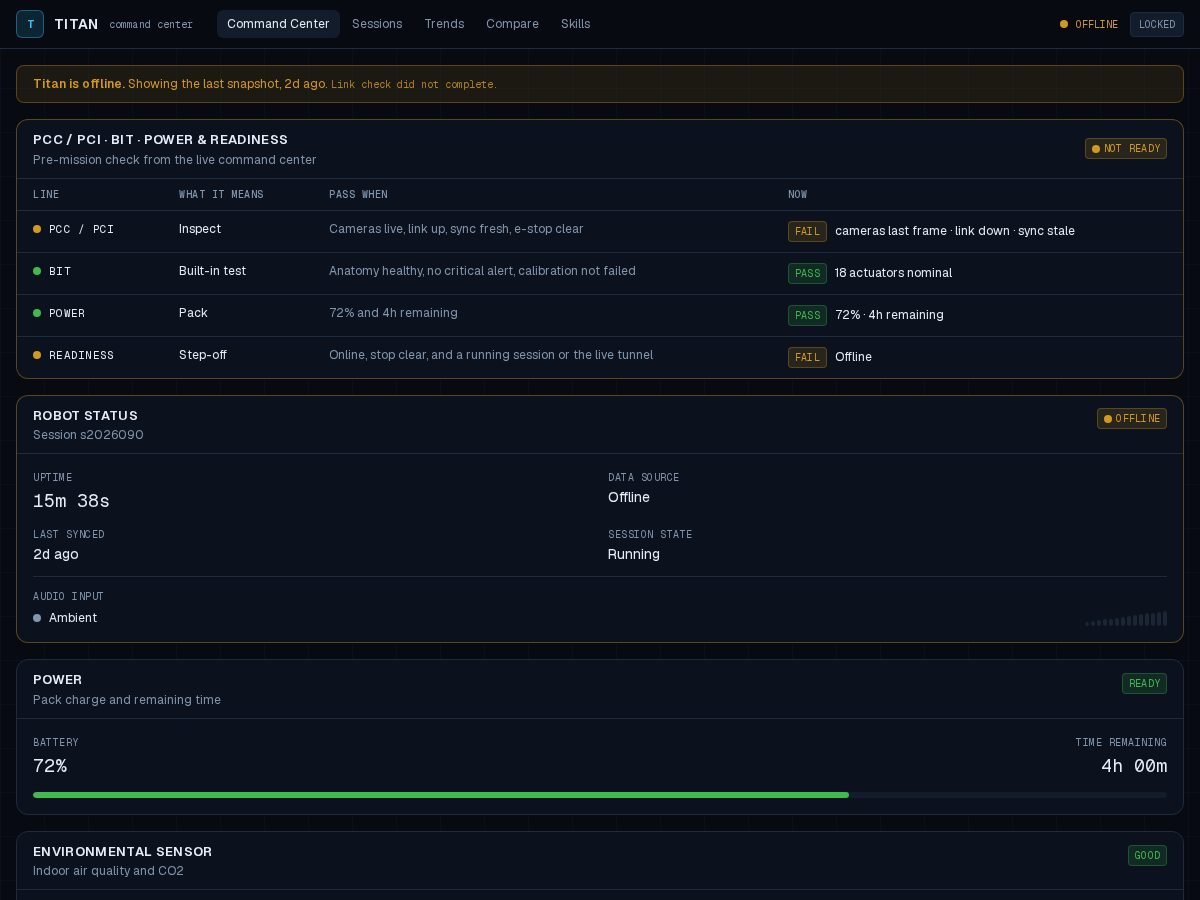Click the Session State value 'Running'
1200x900 pixels.
coord(634,554)
